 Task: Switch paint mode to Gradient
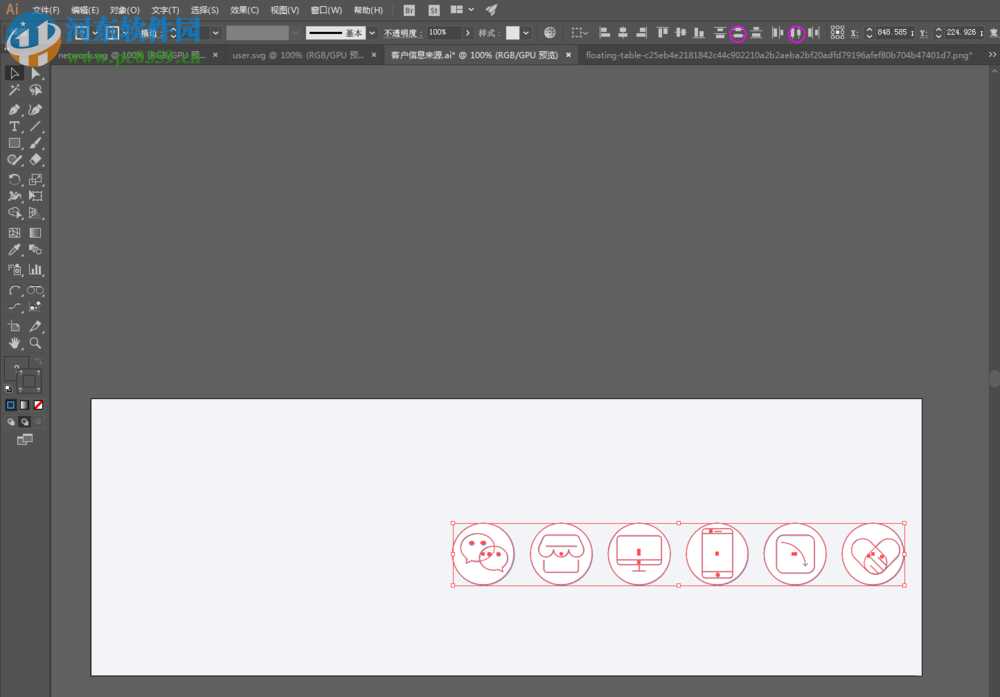[x=25, y=405]
